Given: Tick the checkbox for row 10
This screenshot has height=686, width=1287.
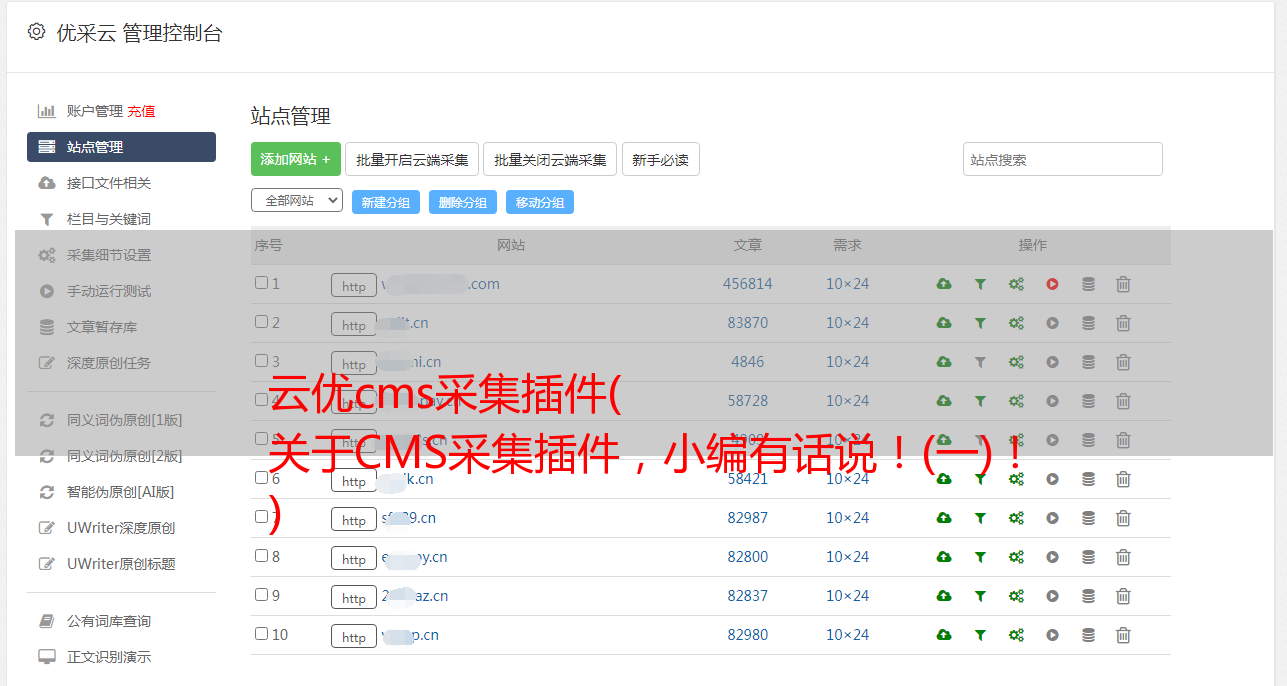Looking at the screenshot, I should [x=261, y=634].
